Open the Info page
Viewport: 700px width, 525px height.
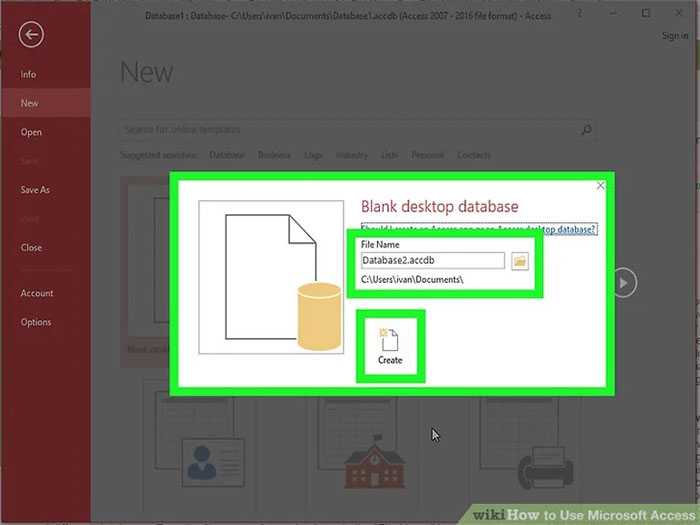click(28, 74)
